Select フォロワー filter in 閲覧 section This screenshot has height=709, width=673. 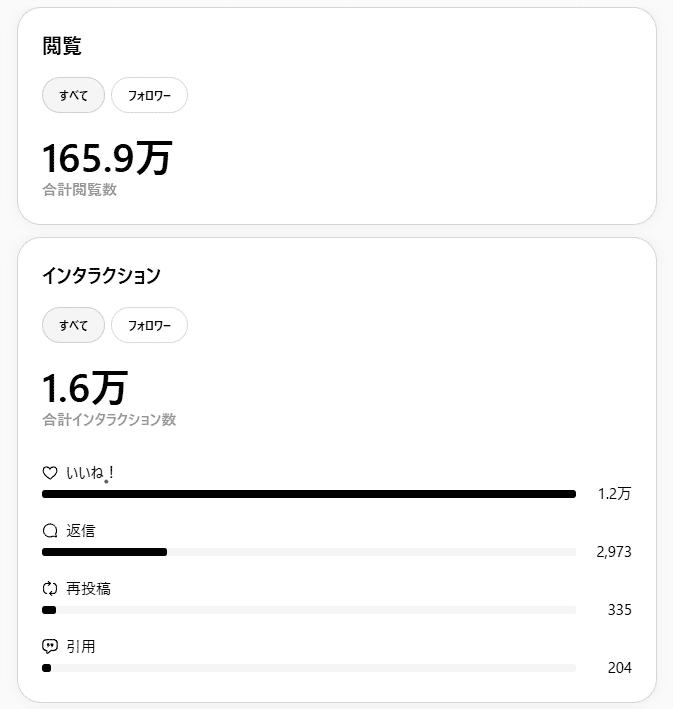149,95
